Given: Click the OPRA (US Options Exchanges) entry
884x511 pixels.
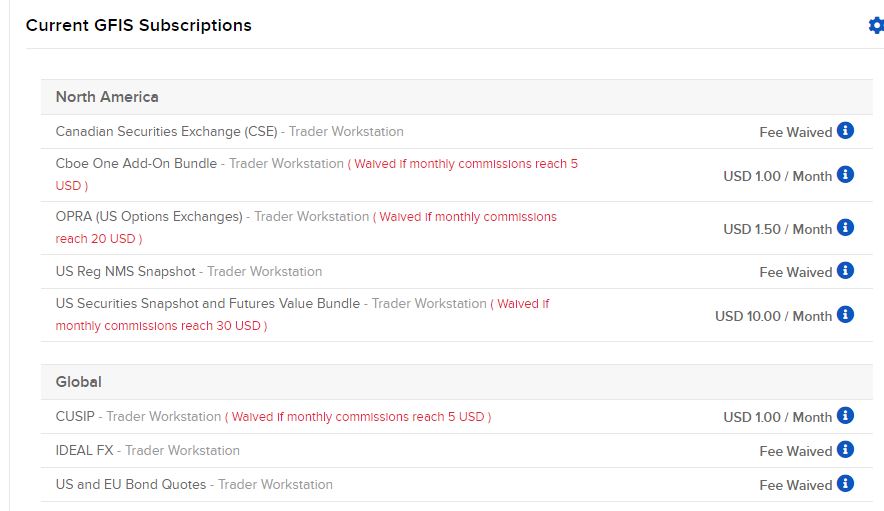Looking at the screenshot, I should pyautogui.click(x=457, y=228).
